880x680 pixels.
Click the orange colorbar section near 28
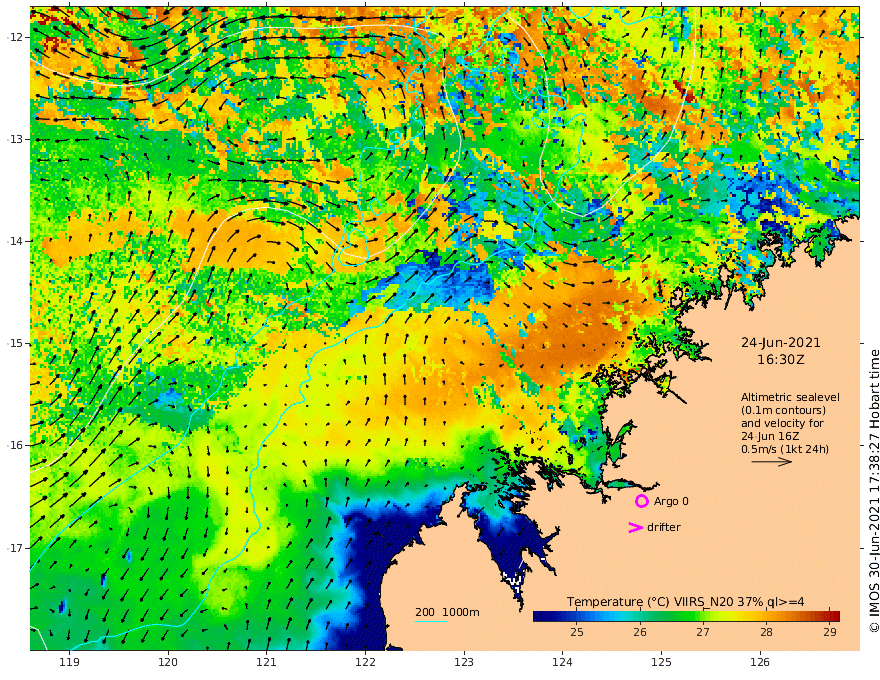click(766, 617)
